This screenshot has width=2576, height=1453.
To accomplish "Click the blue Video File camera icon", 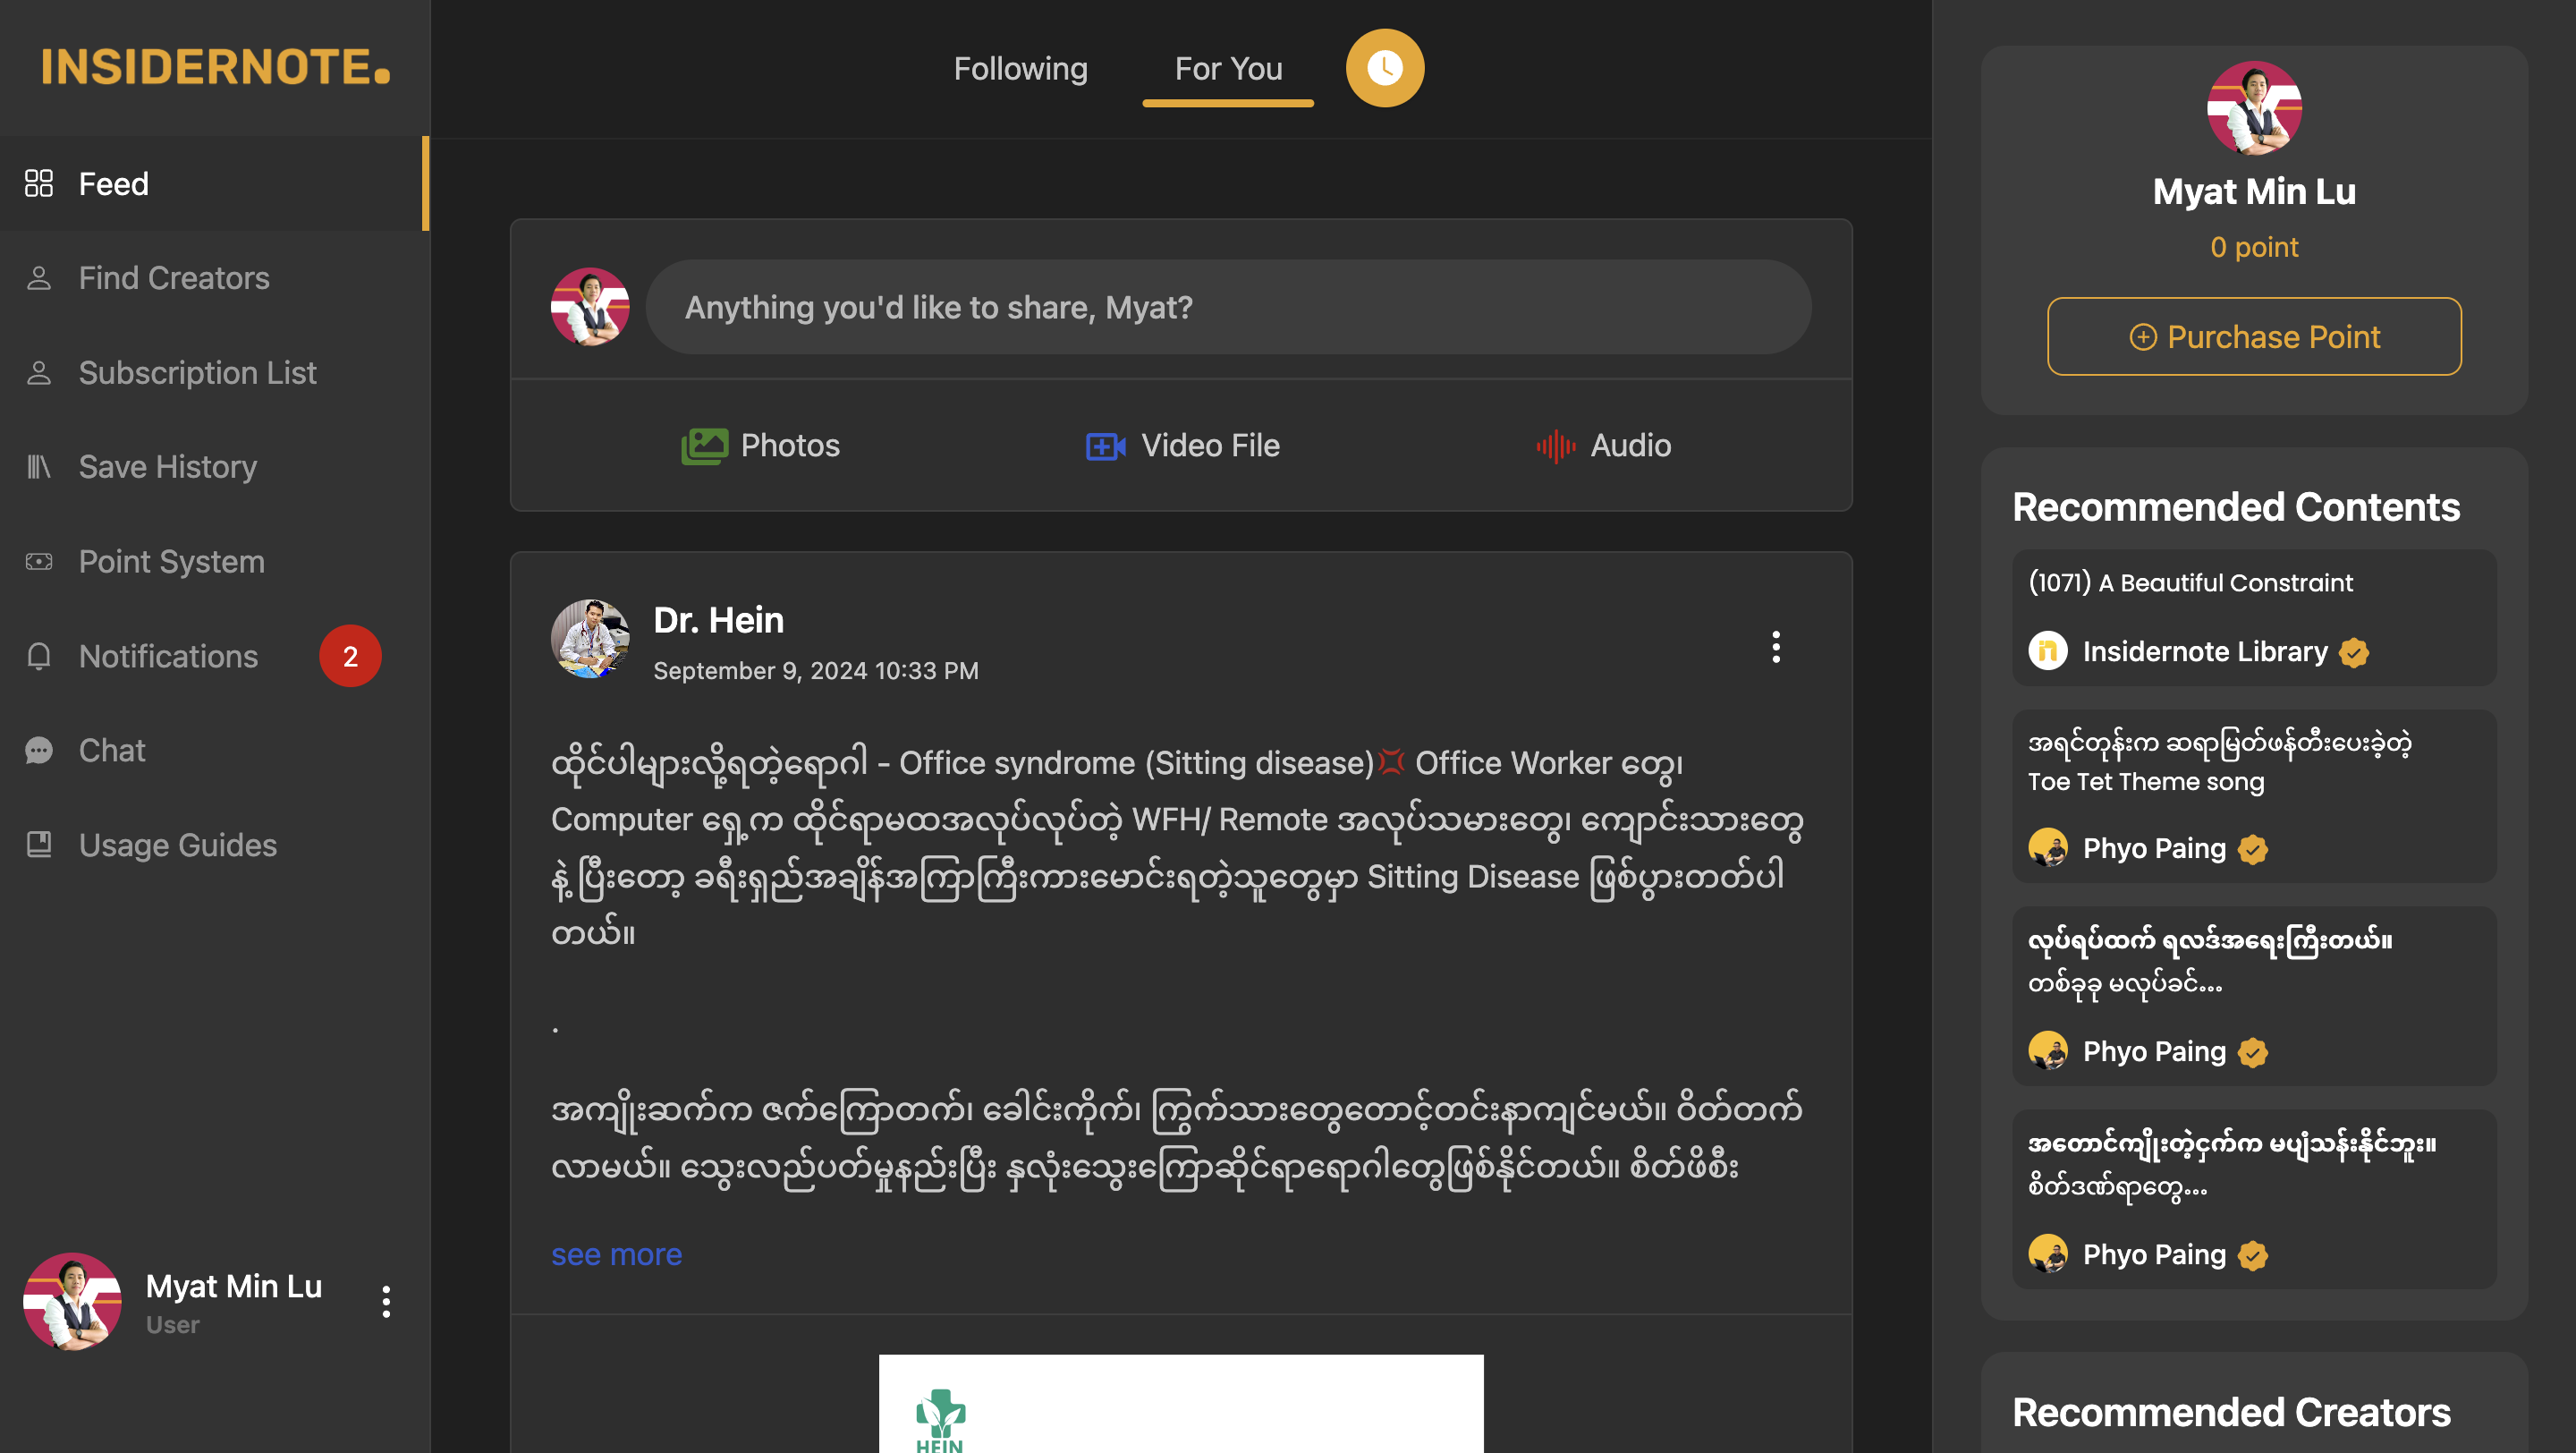I will (1106, 446).
